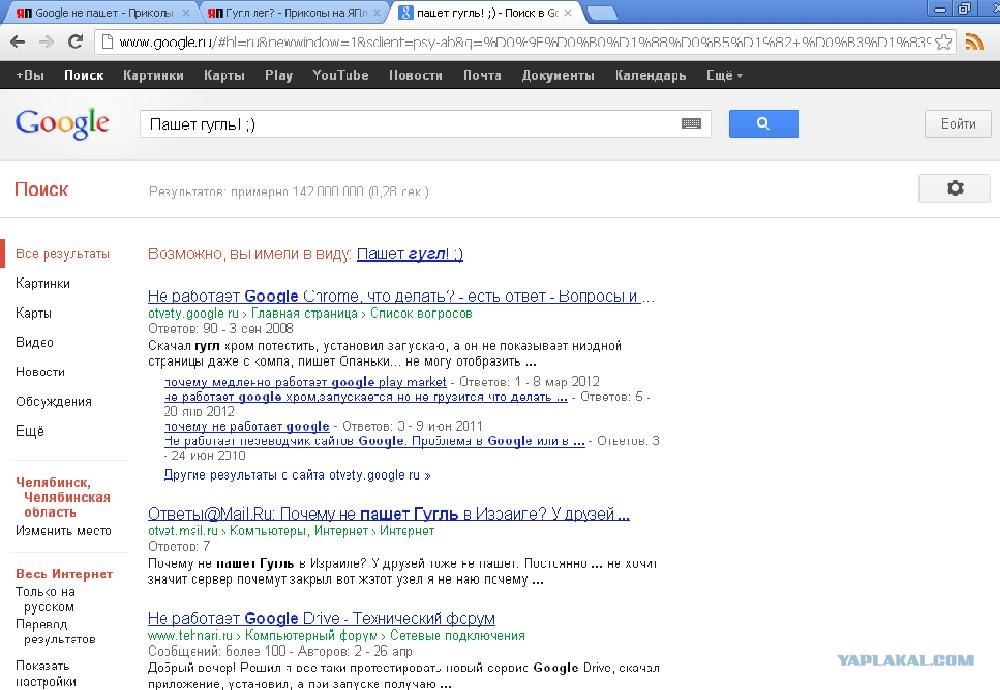The image size is (1000, 690).
Task: Expand 'Показать настройки' in sidebar
Action: (46, 673)
